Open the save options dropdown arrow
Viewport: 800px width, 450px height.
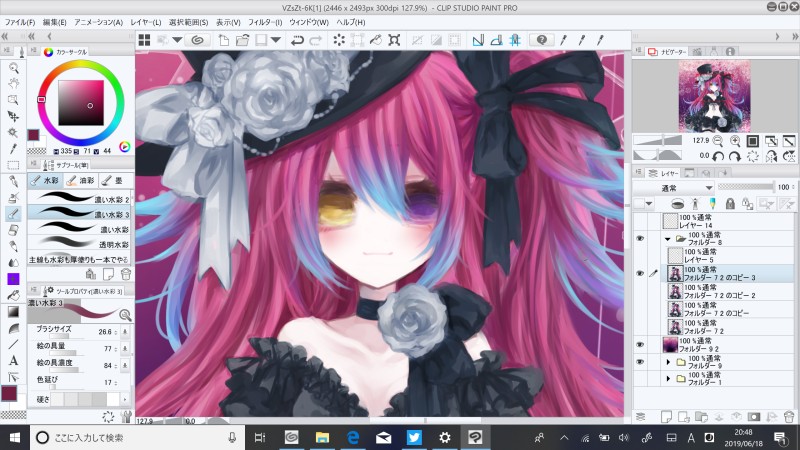coord(276,40)
